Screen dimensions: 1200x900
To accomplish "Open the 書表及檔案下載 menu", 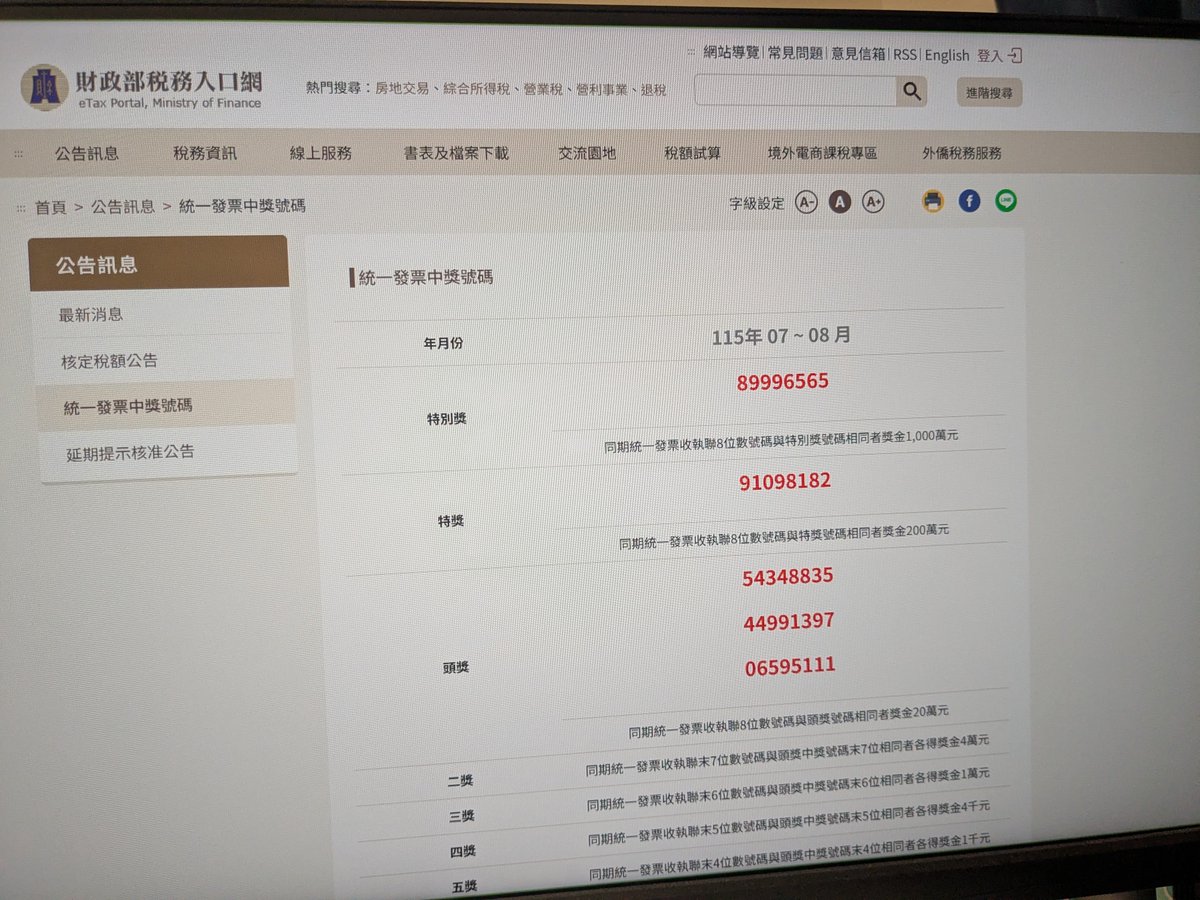I will coord(456,153).
